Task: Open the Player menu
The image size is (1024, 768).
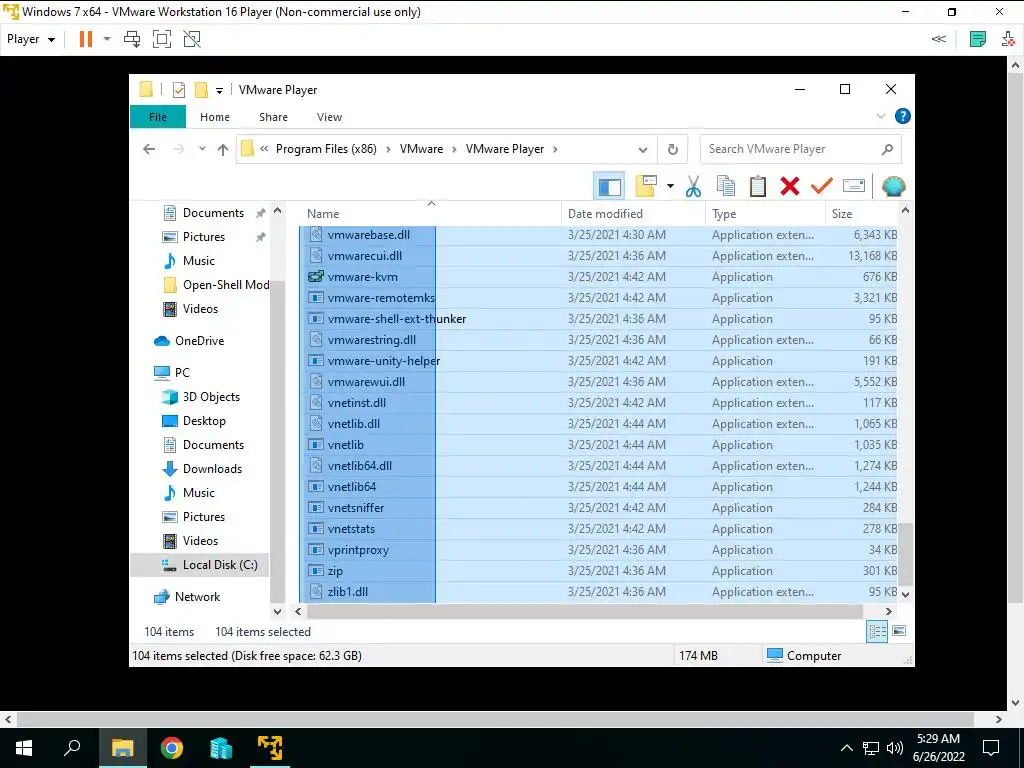Action: coord(31,39)
